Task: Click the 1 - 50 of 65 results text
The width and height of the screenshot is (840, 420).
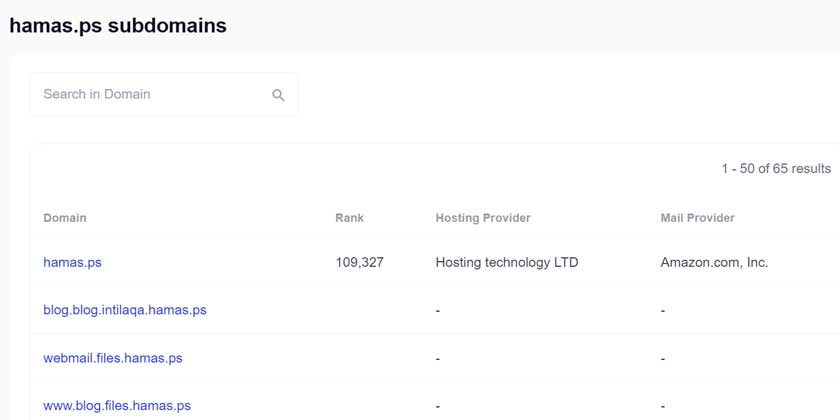Action: click(776, 169)
